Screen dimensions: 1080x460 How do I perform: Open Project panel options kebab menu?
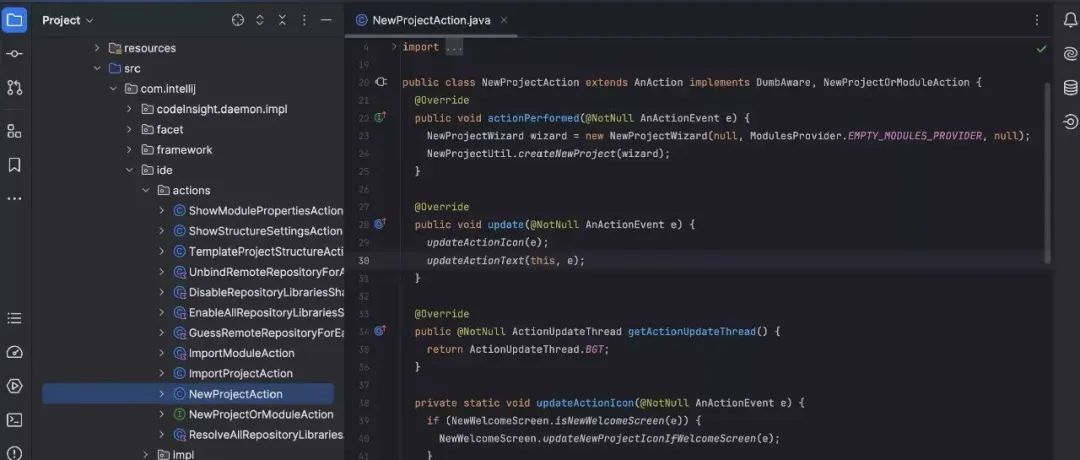304,20
